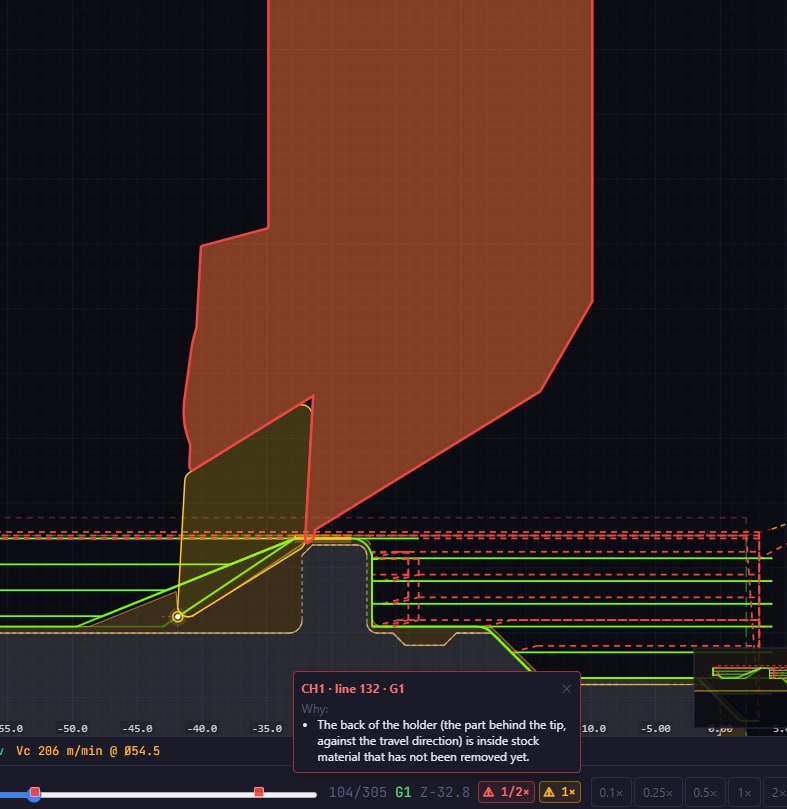Click the 'Z-32.8' position readout
787x809 pixels.
[x=444, y=792]
